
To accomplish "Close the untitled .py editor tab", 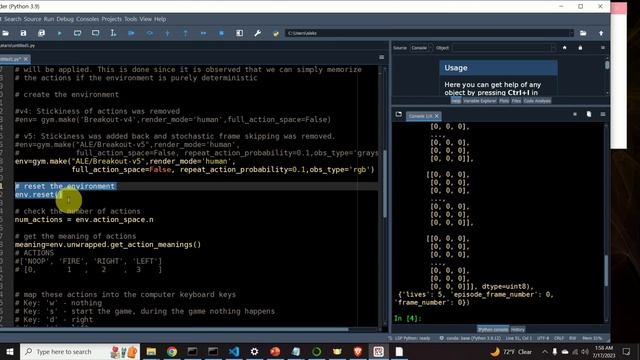I will [26, 59].
